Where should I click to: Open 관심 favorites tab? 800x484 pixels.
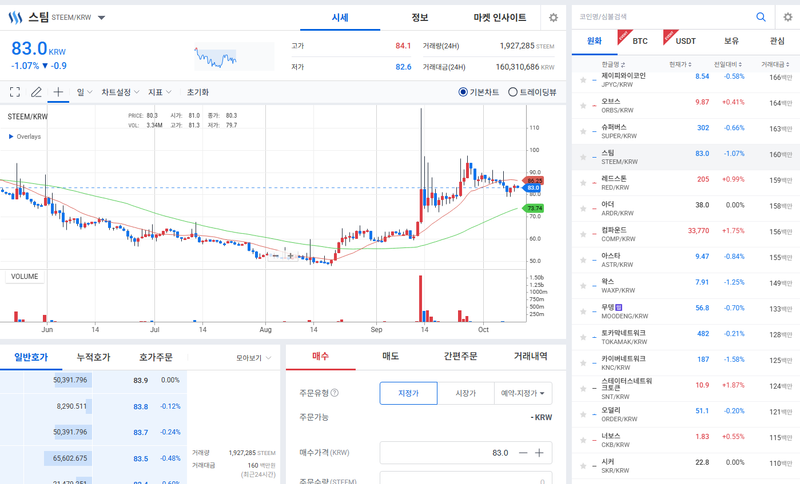[x=777, y=41]
